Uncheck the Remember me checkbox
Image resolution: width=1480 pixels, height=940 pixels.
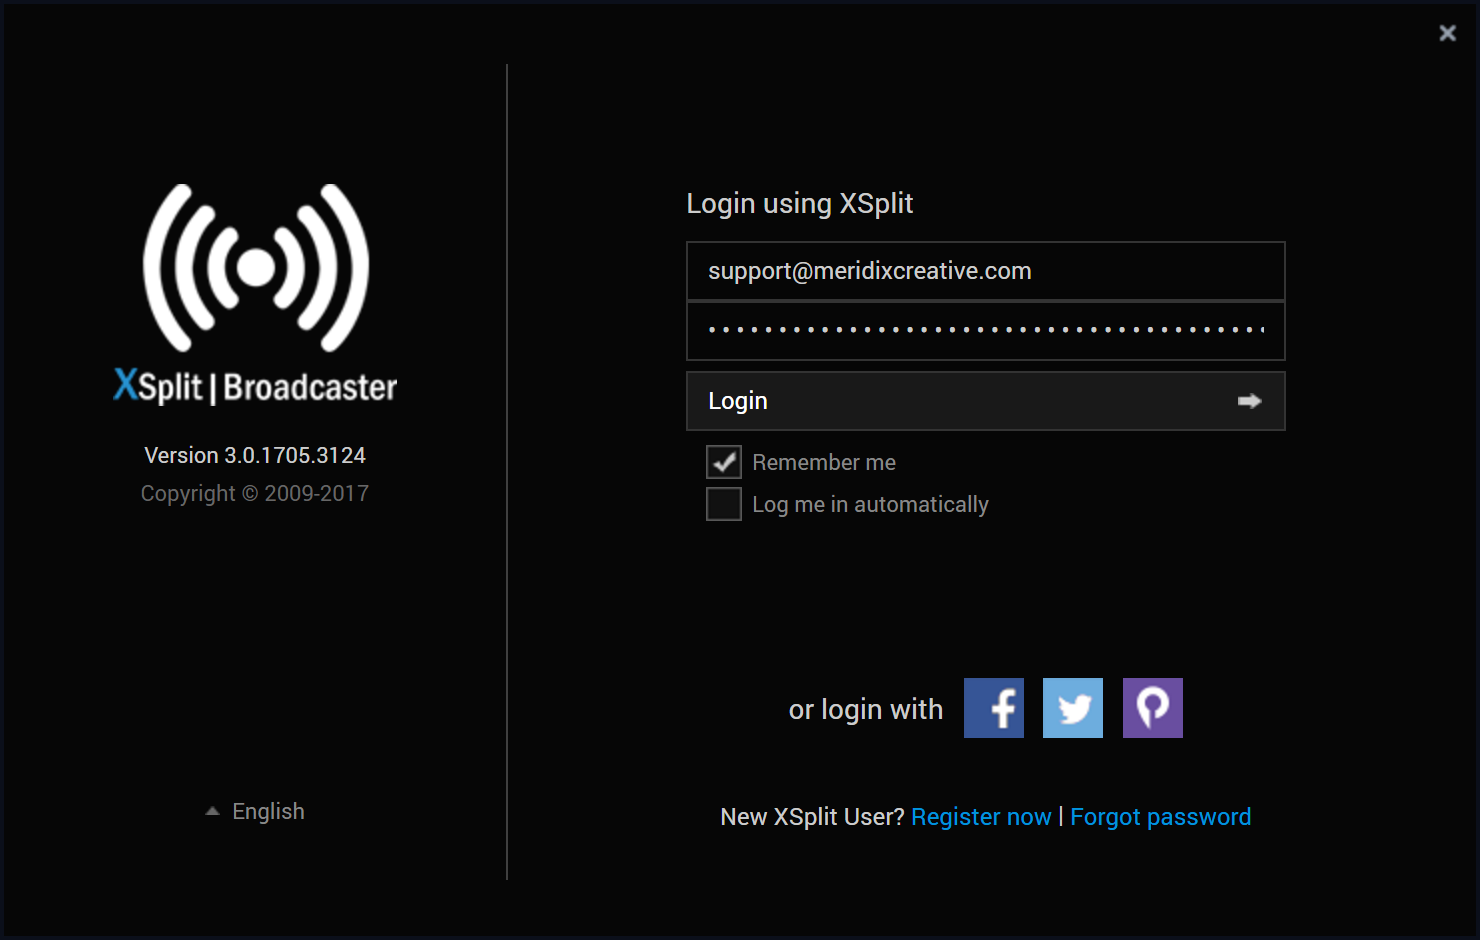click(724, 462)
